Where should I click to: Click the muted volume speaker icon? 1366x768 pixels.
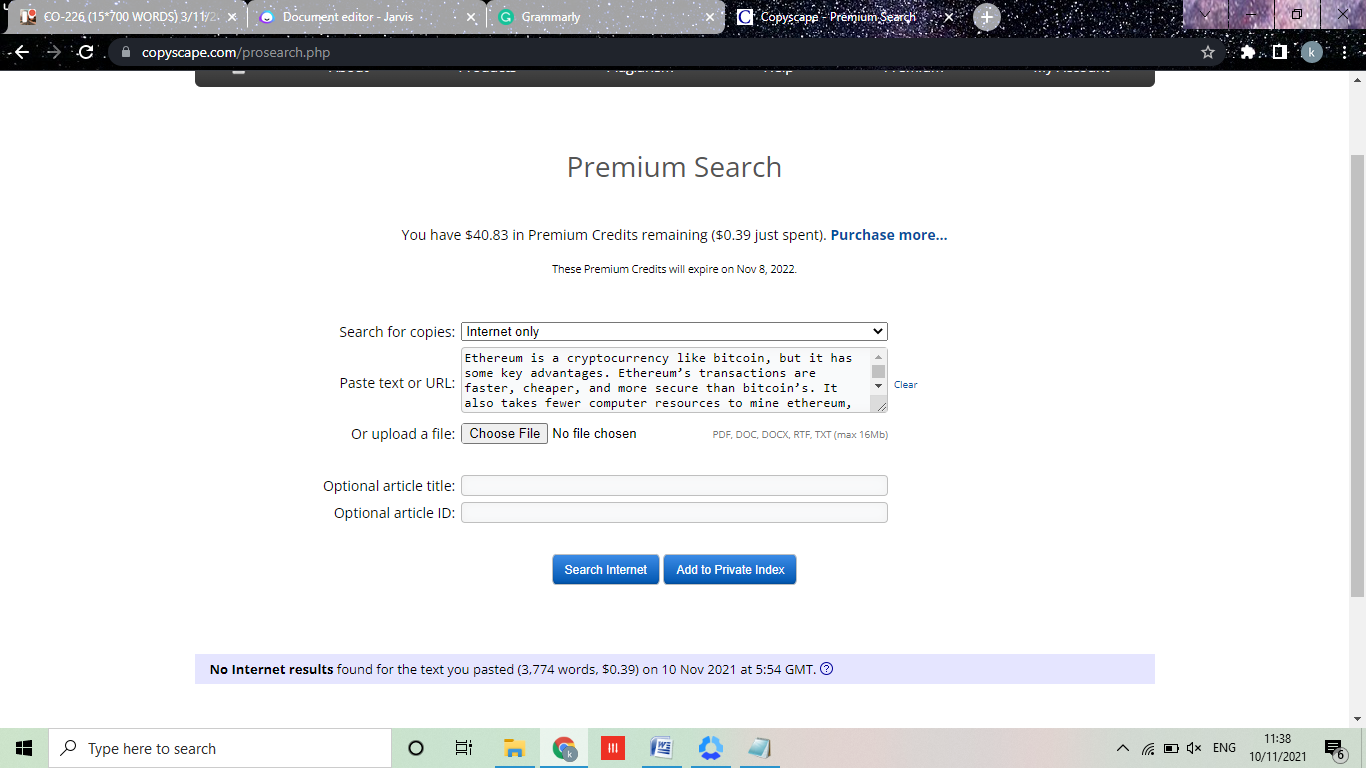click(1194, 748)
